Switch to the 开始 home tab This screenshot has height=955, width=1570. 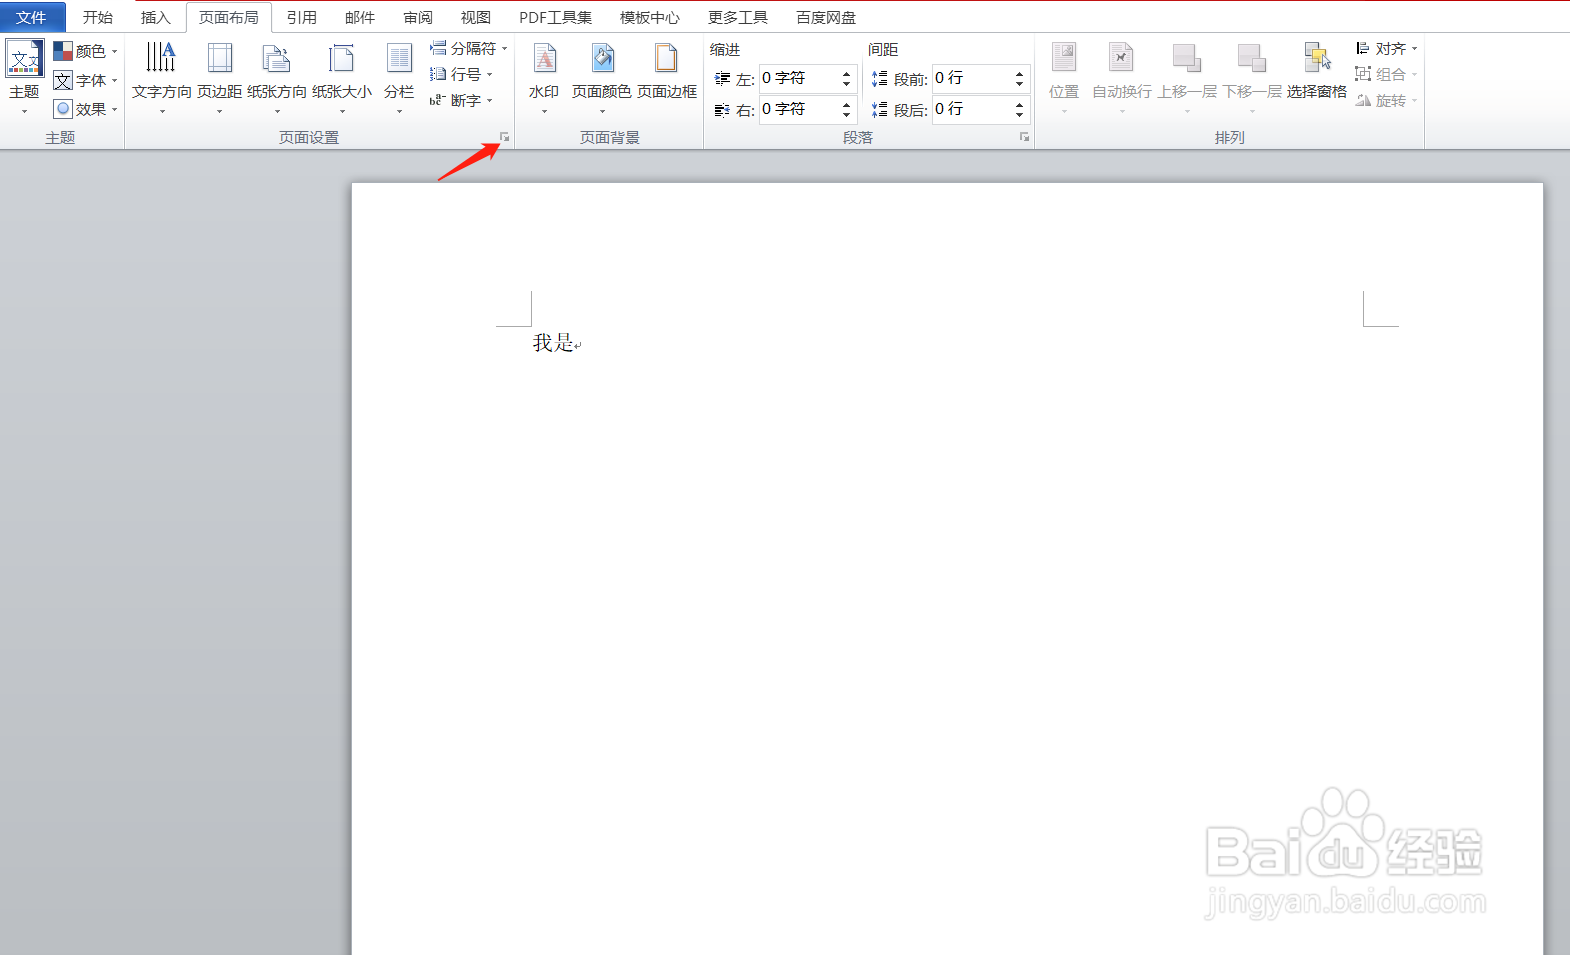[98, 17]
